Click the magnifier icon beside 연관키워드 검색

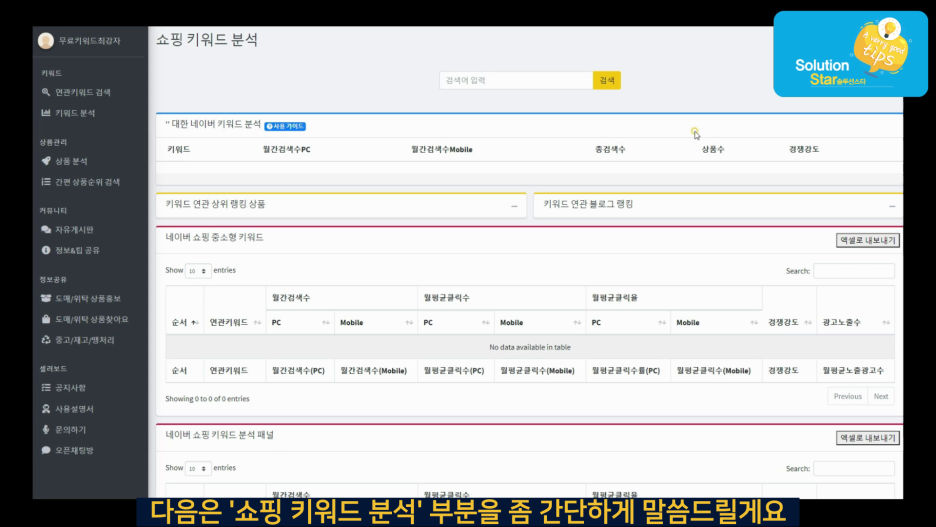(x=46, y=93)
